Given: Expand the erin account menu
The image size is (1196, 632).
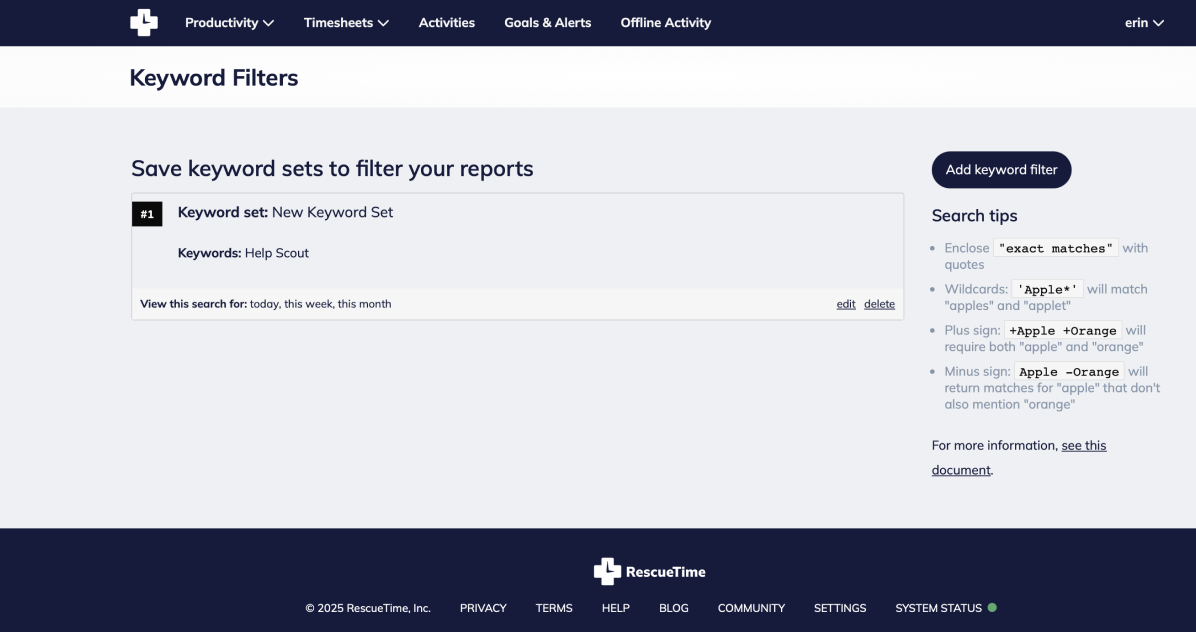Looking at the screenshot, I should point(1144,22).
